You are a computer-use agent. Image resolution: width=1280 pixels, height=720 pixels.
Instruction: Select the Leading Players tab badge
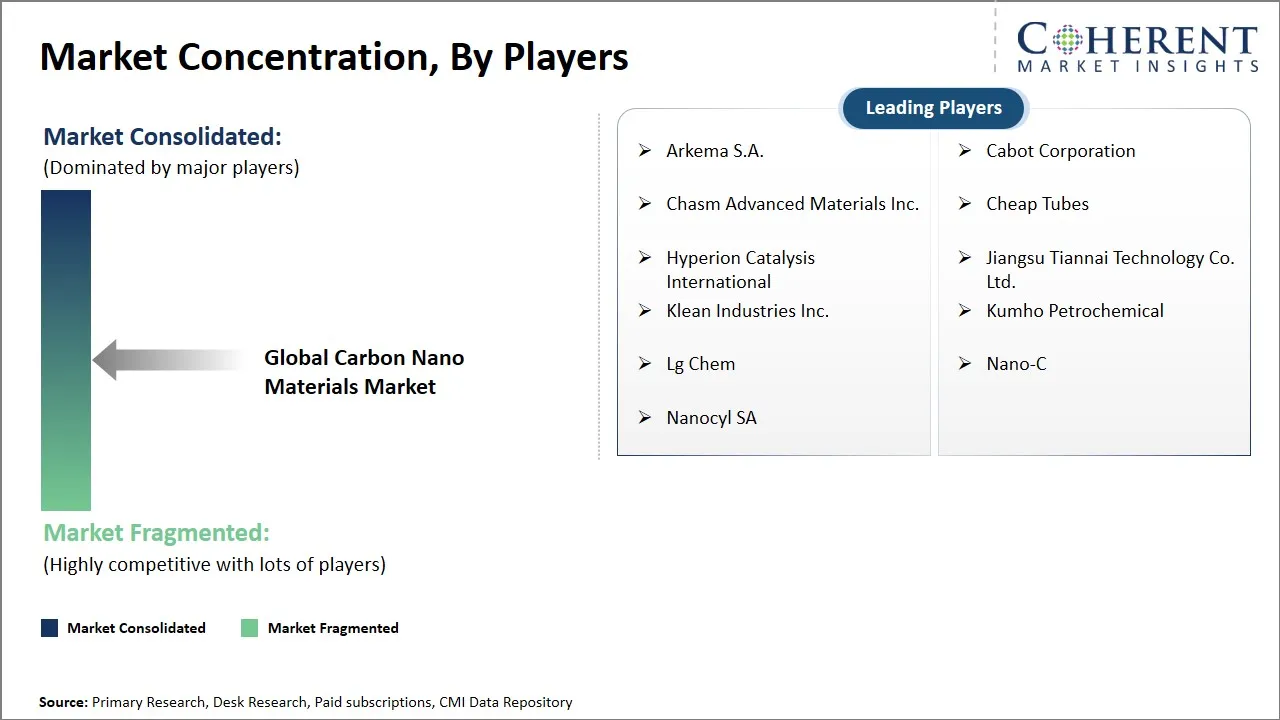coord(933,108)
